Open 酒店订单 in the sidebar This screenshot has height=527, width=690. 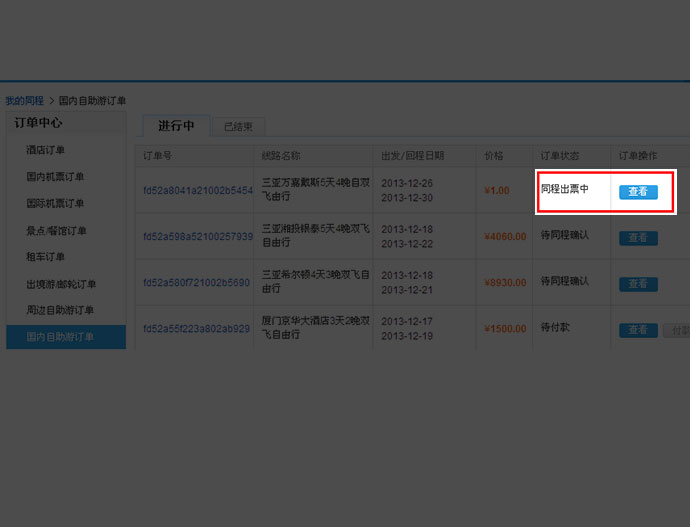tap(46, 150)
